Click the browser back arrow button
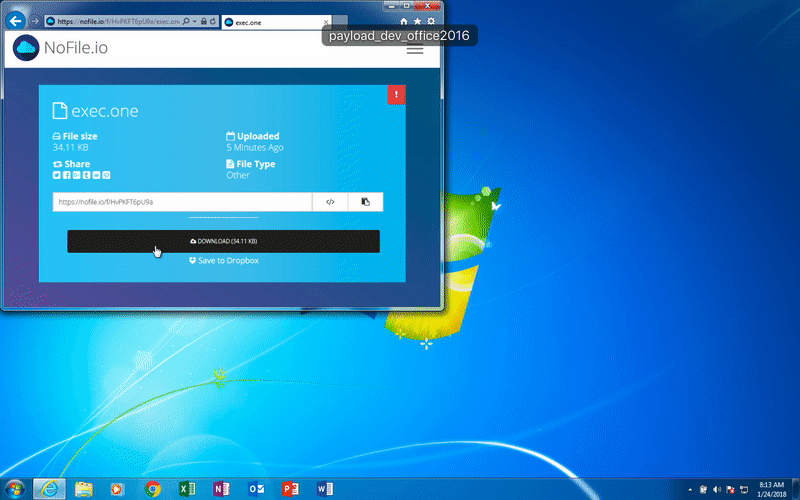Image resolution: width=800 pixels, height=500 pixels. (17, 20)
